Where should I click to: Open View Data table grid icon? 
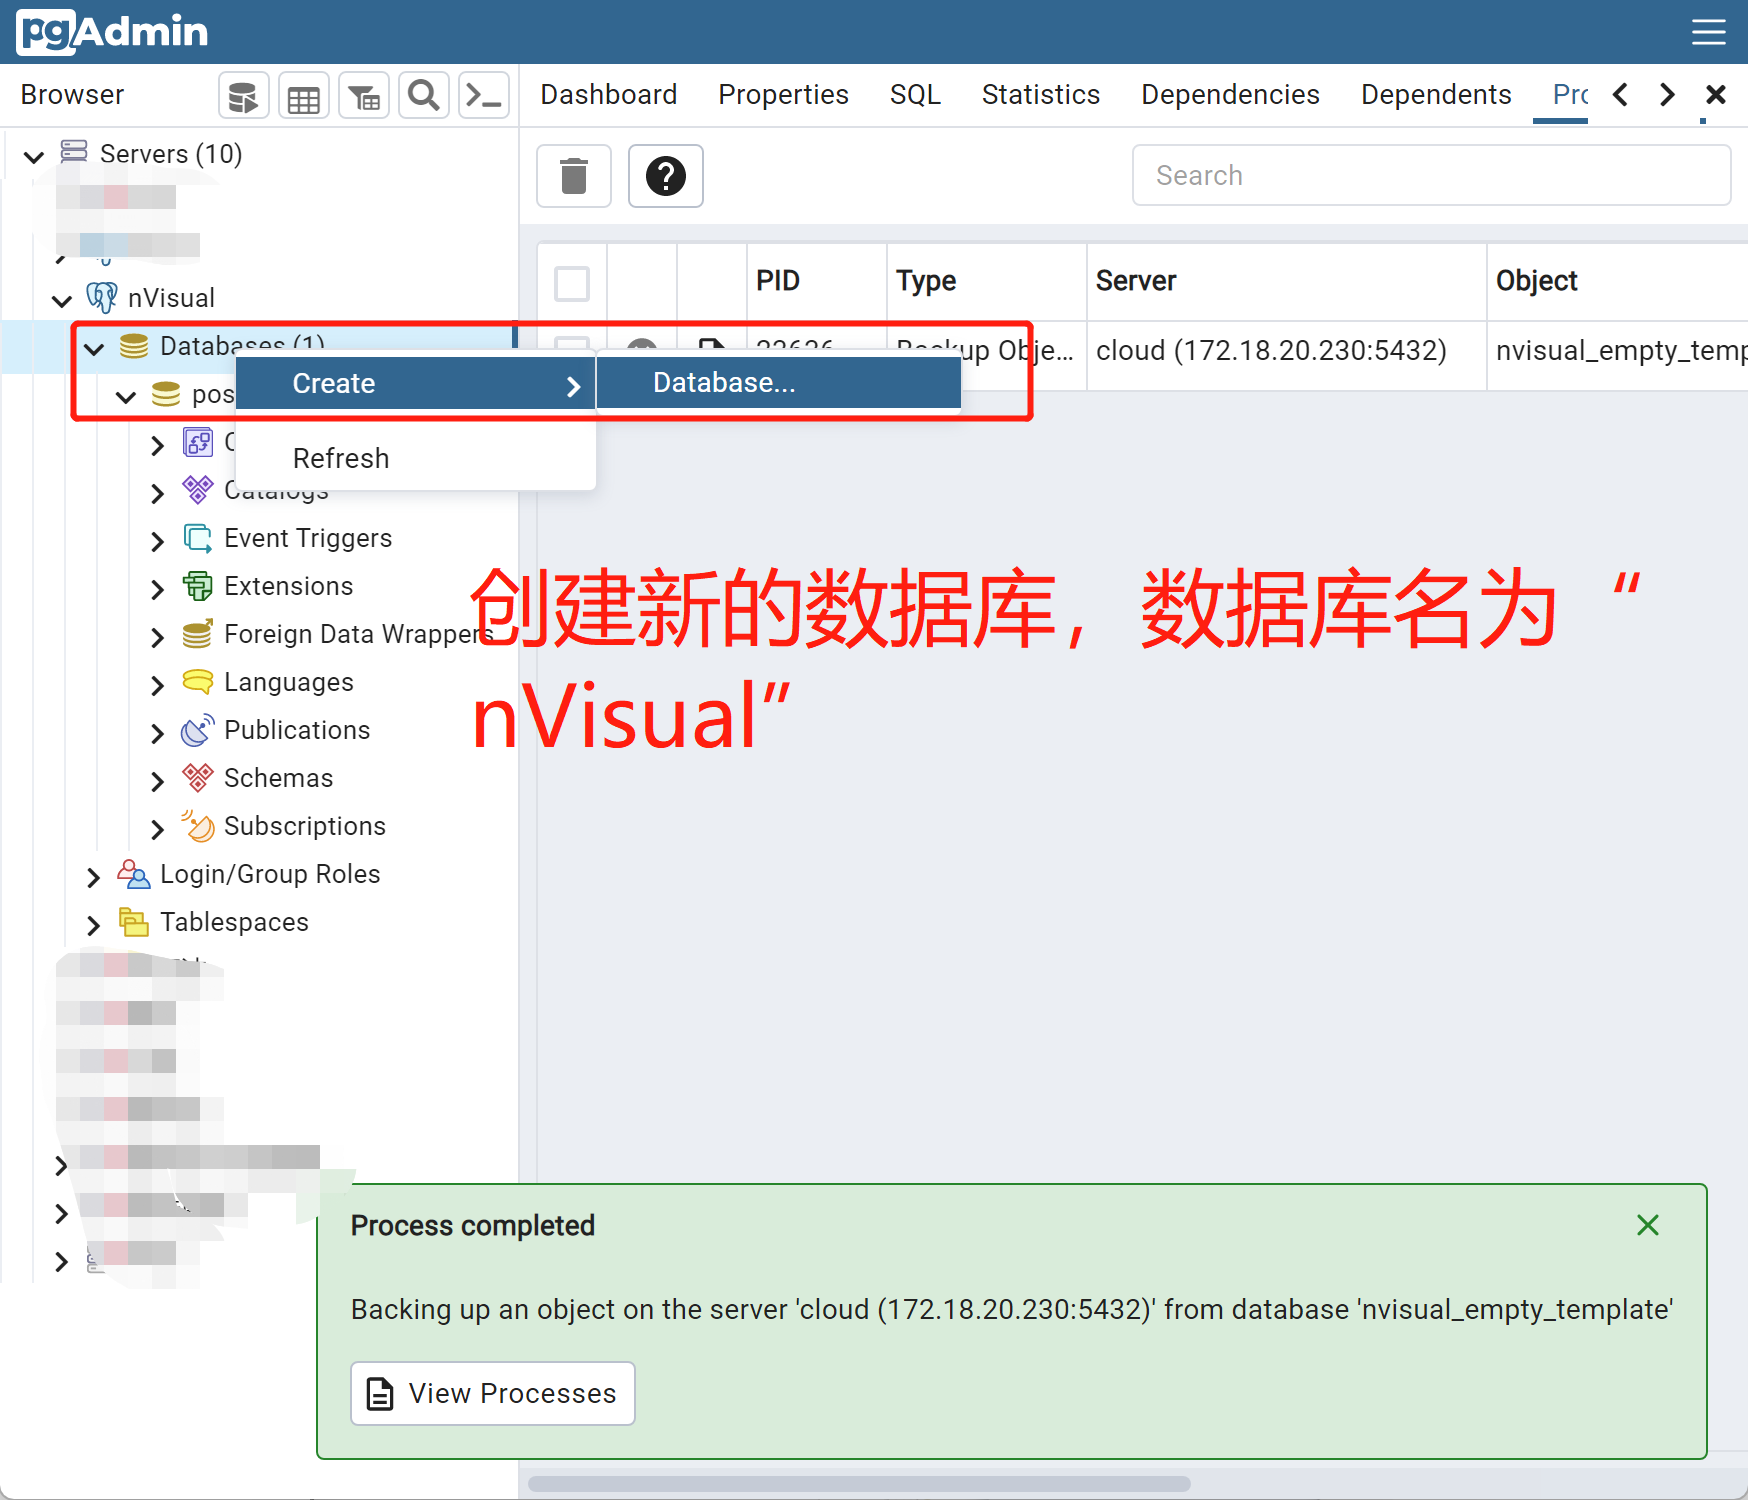pos(303,96)
